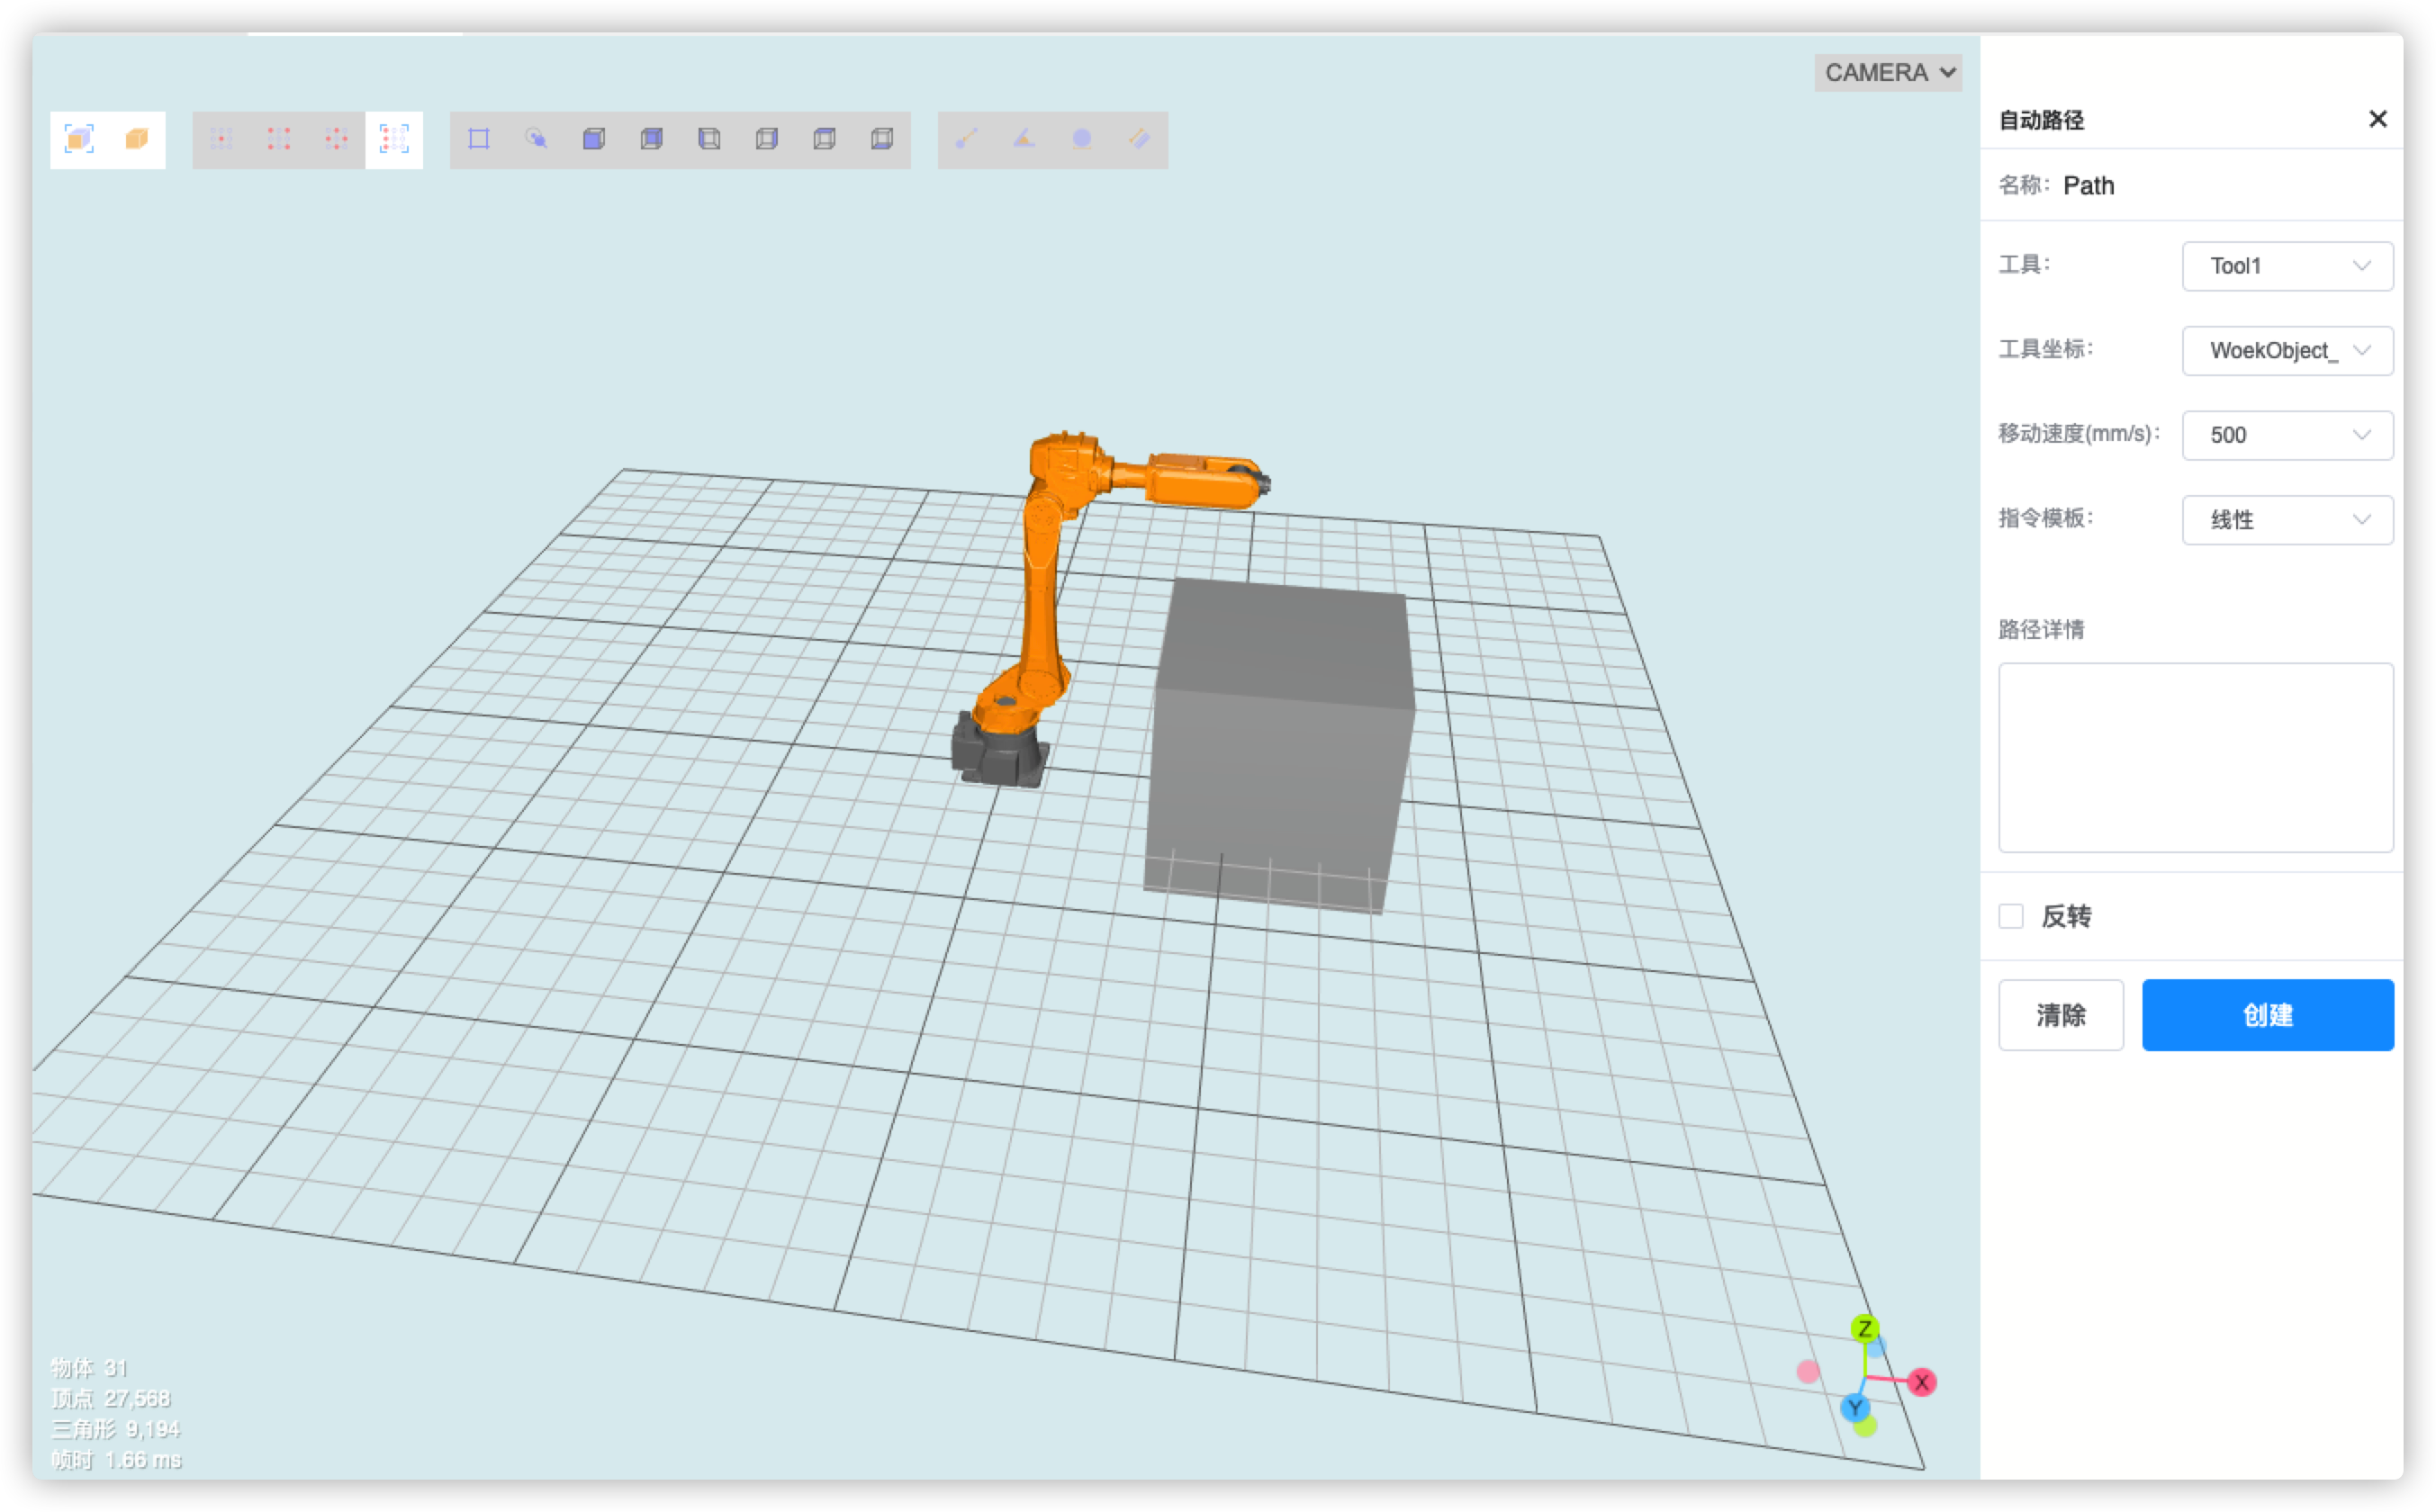Enable the 反转 checkbox
Screen dimensions: 2436x1512
click(x=2011, y=916)
